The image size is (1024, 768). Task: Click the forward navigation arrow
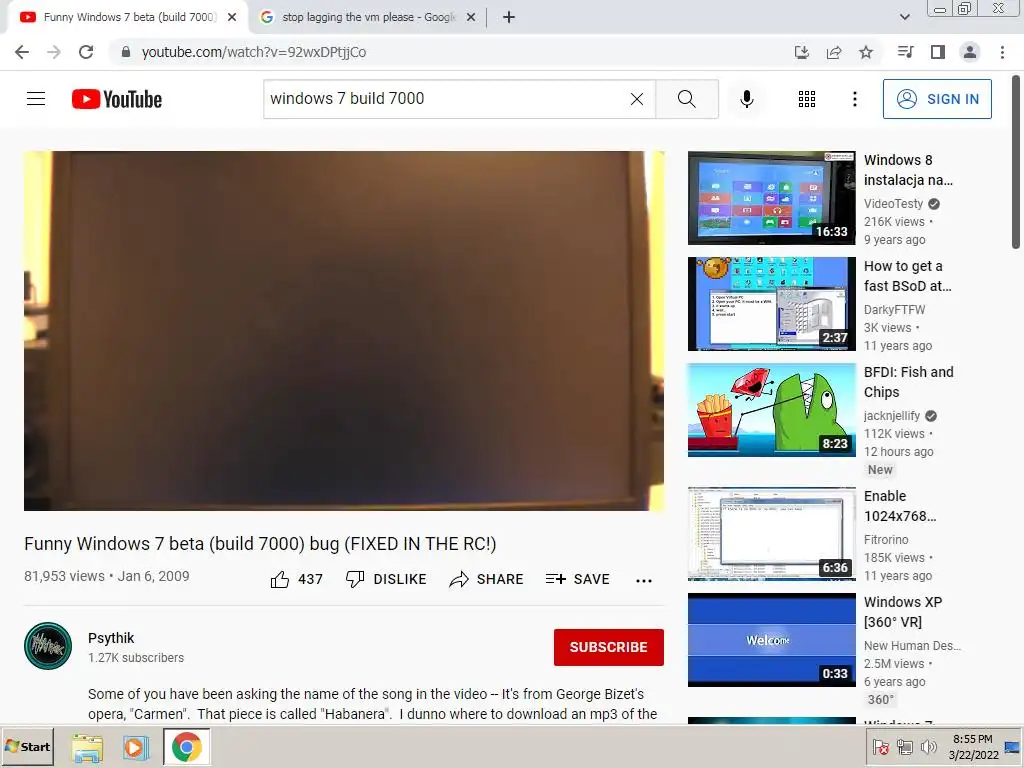pos(54,52)
